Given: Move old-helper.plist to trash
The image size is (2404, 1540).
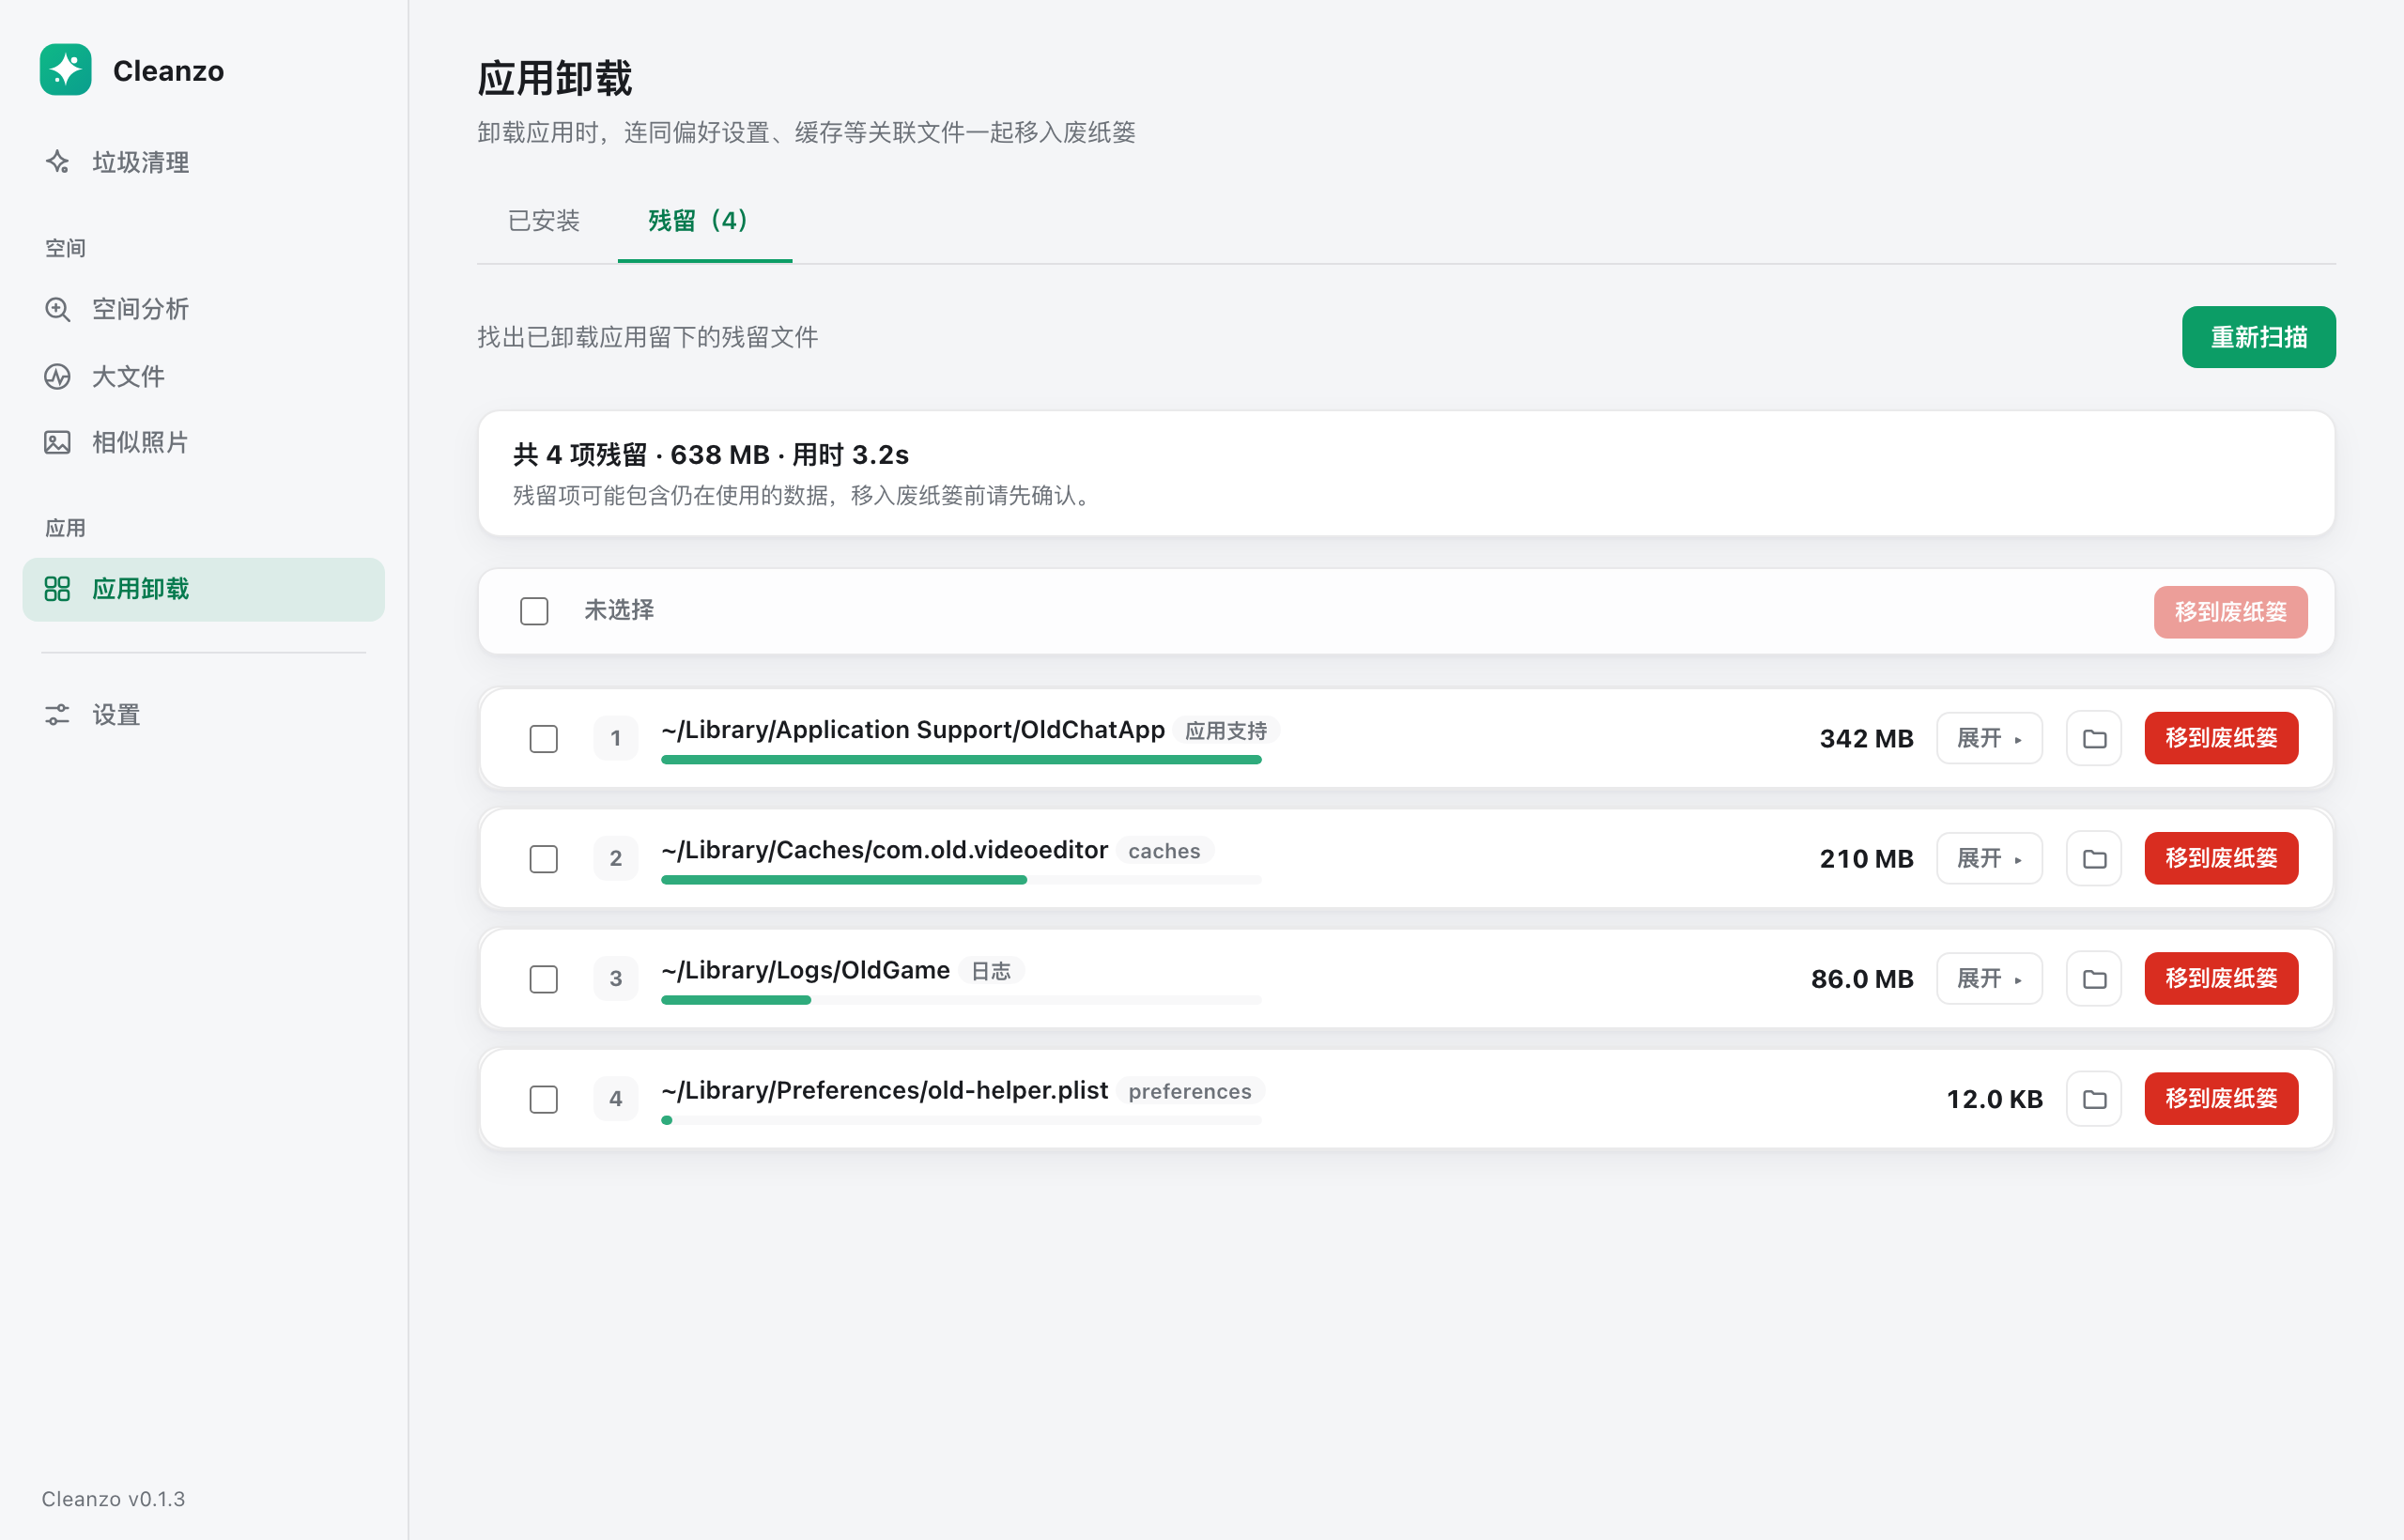Looking at the screenshot, I should 2221,1099.
